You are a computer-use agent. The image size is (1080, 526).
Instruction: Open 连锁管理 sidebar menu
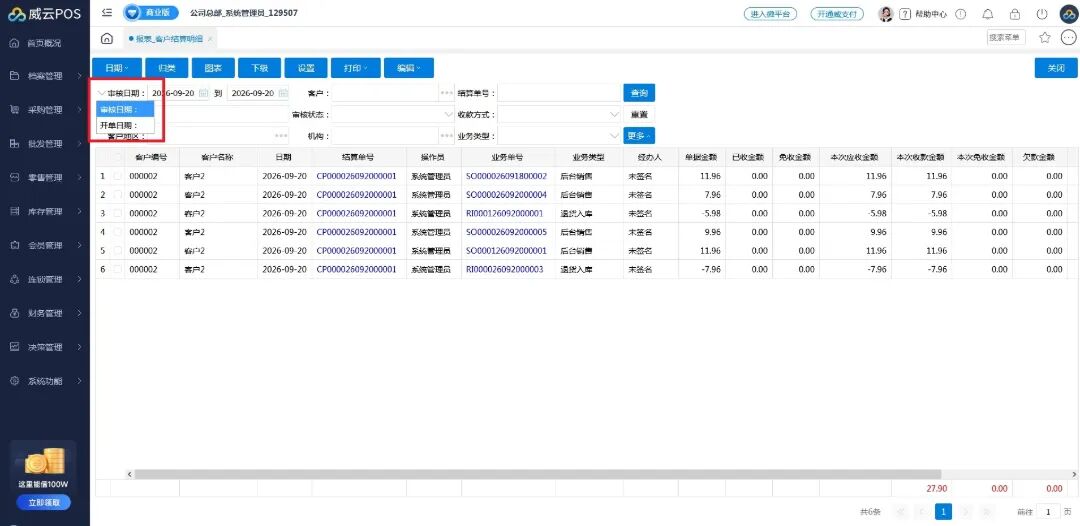click(x=45, y=280)
